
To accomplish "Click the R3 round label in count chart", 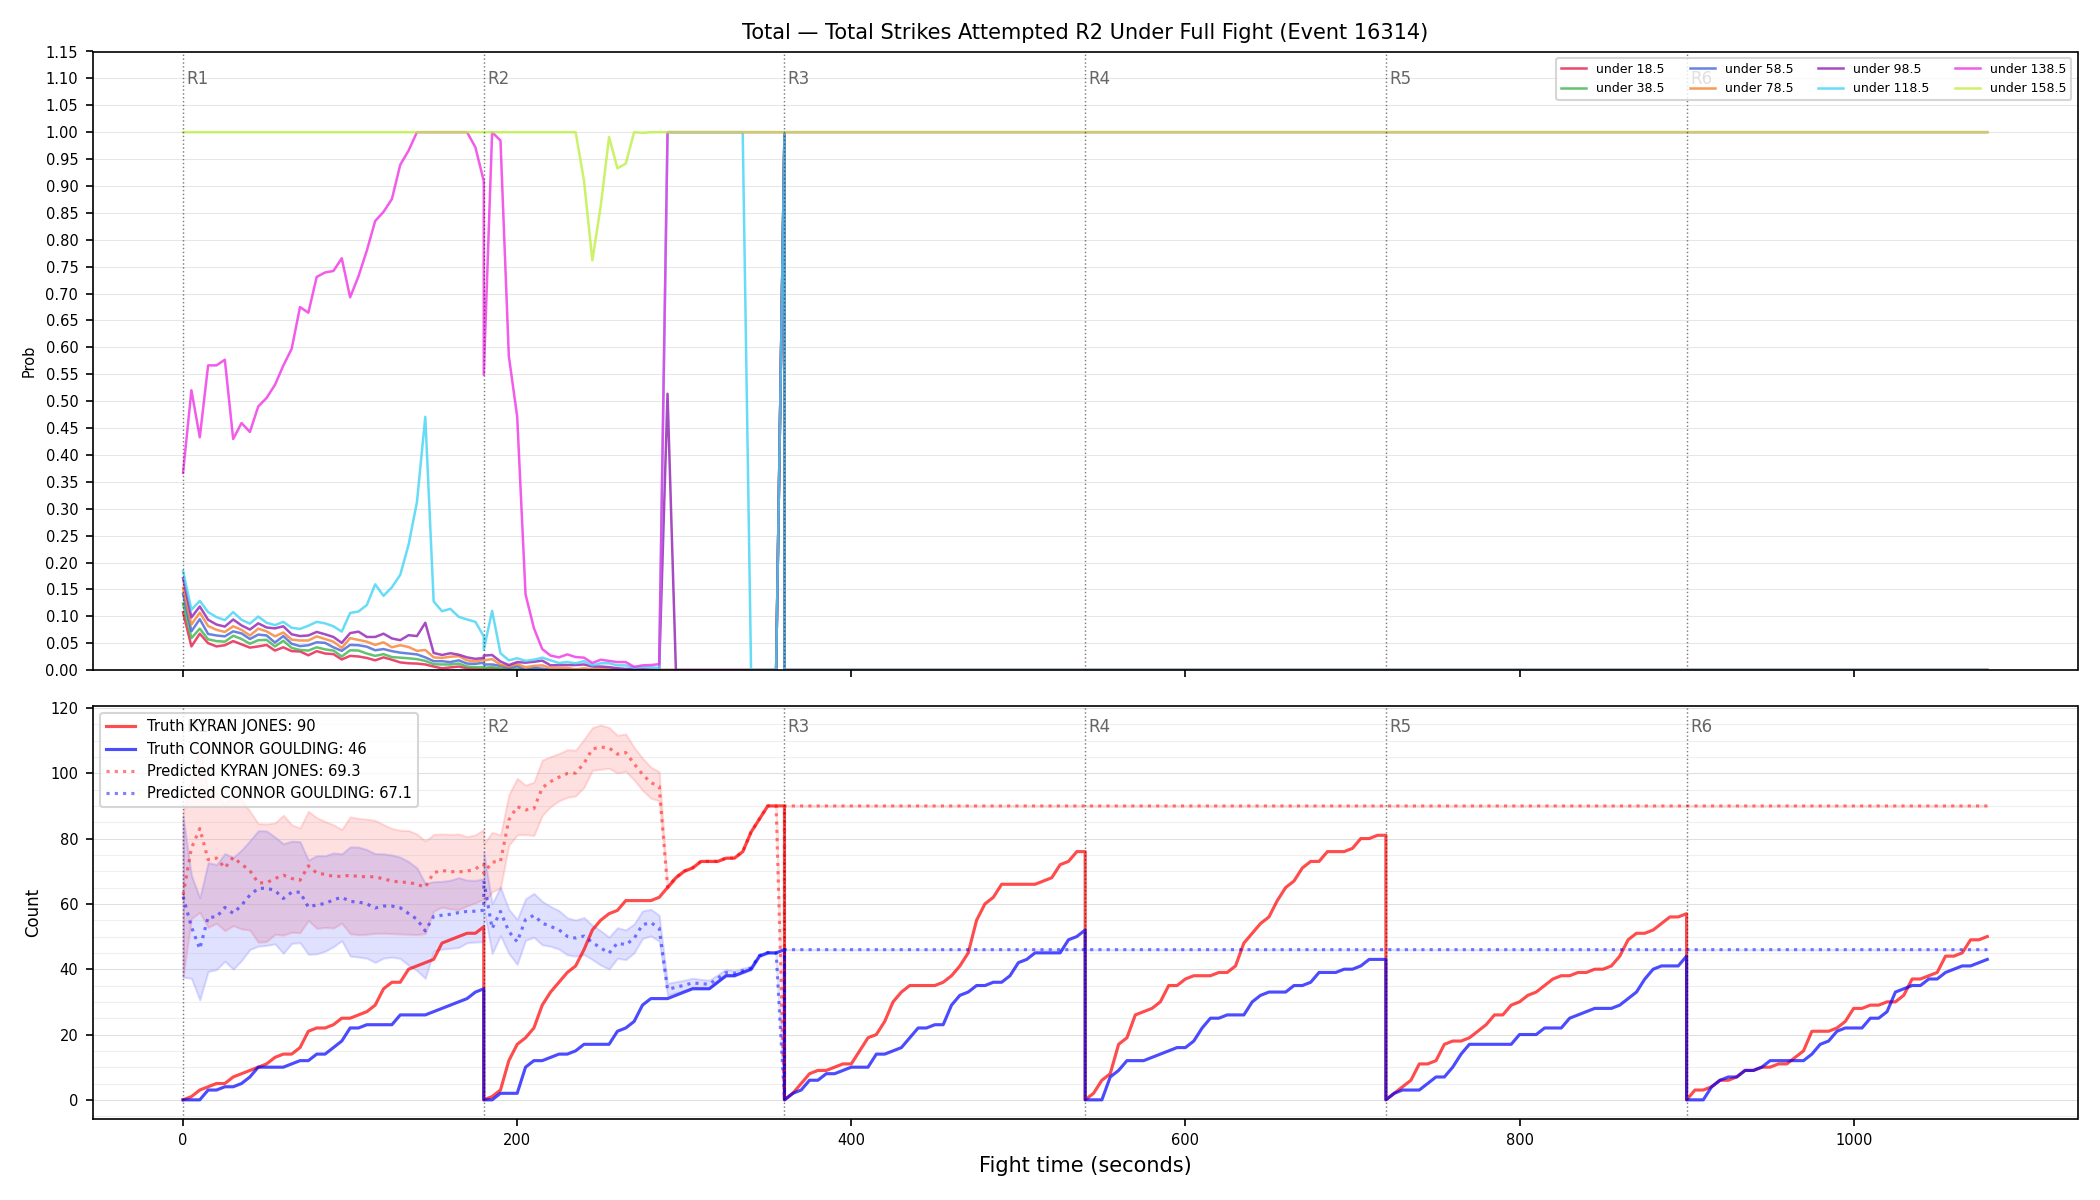I will (798, 726).
